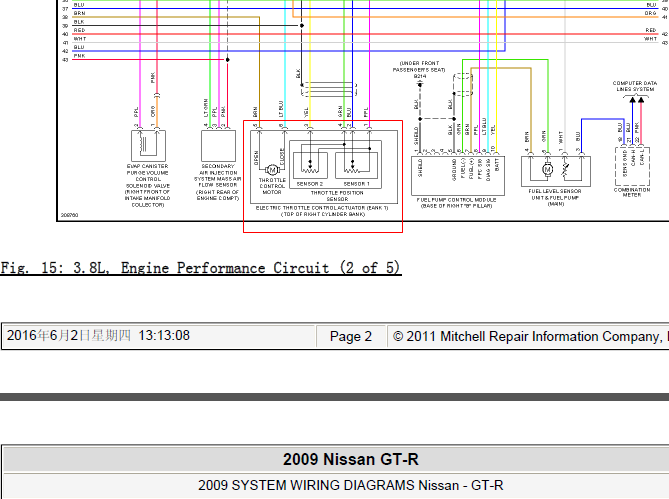Click the left 'PNK' wire label on row 43
The width and height of the screenshot is (669, 499).
point(79,56)
